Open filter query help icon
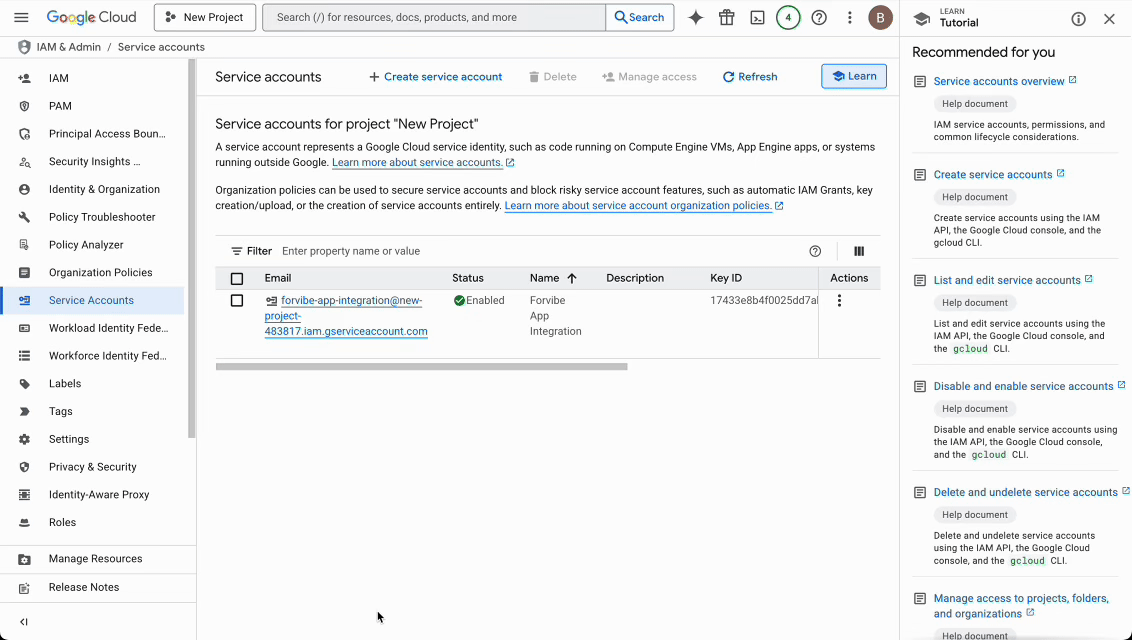This screenshot has height=640, width=1132. pos(815,251)
